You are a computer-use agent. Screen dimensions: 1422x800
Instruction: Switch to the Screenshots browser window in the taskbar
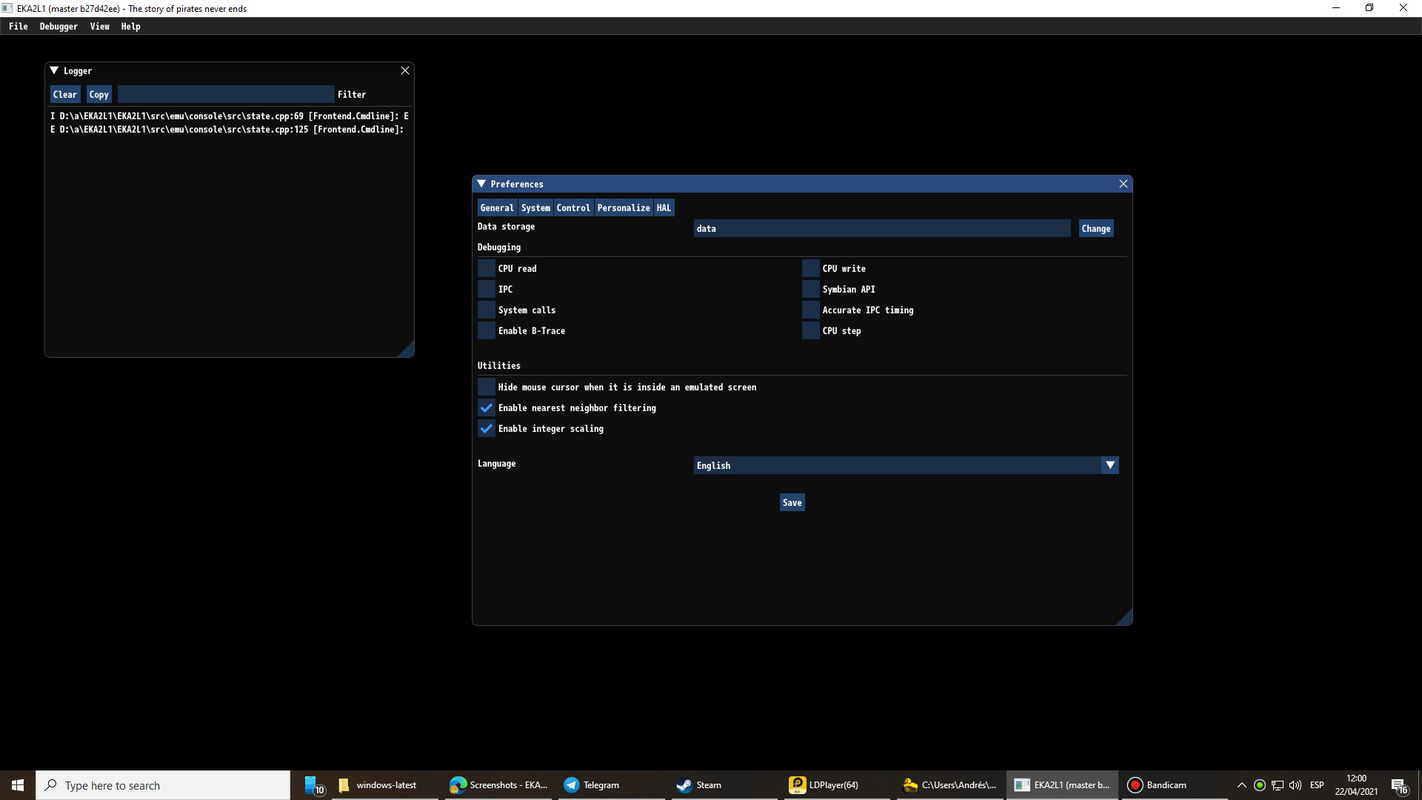point(498,785)
